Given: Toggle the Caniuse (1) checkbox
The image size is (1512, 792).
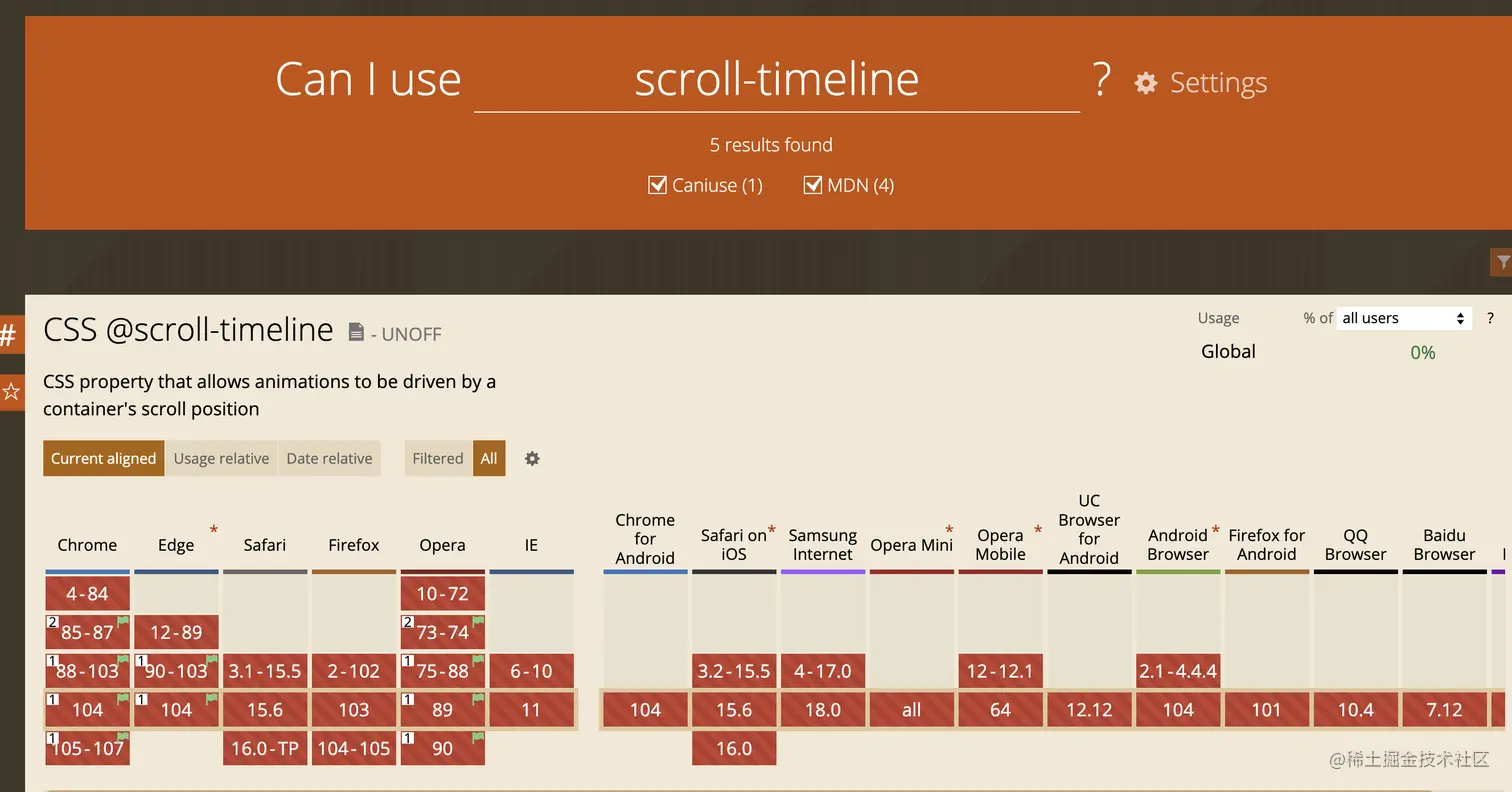Looking at the screenshot, I should tap(657, 185).
